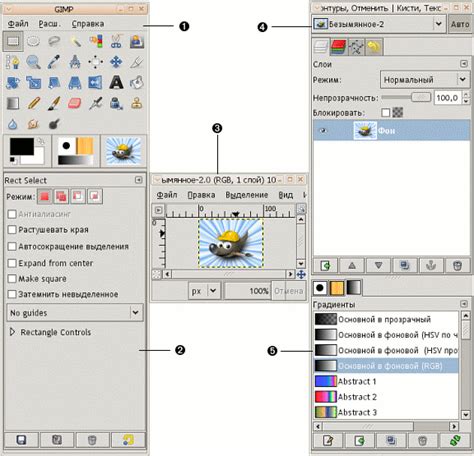This screenshot has width=474, height=456.
Task: Select the Perspective tool
Action: click(x=75, y=82)
